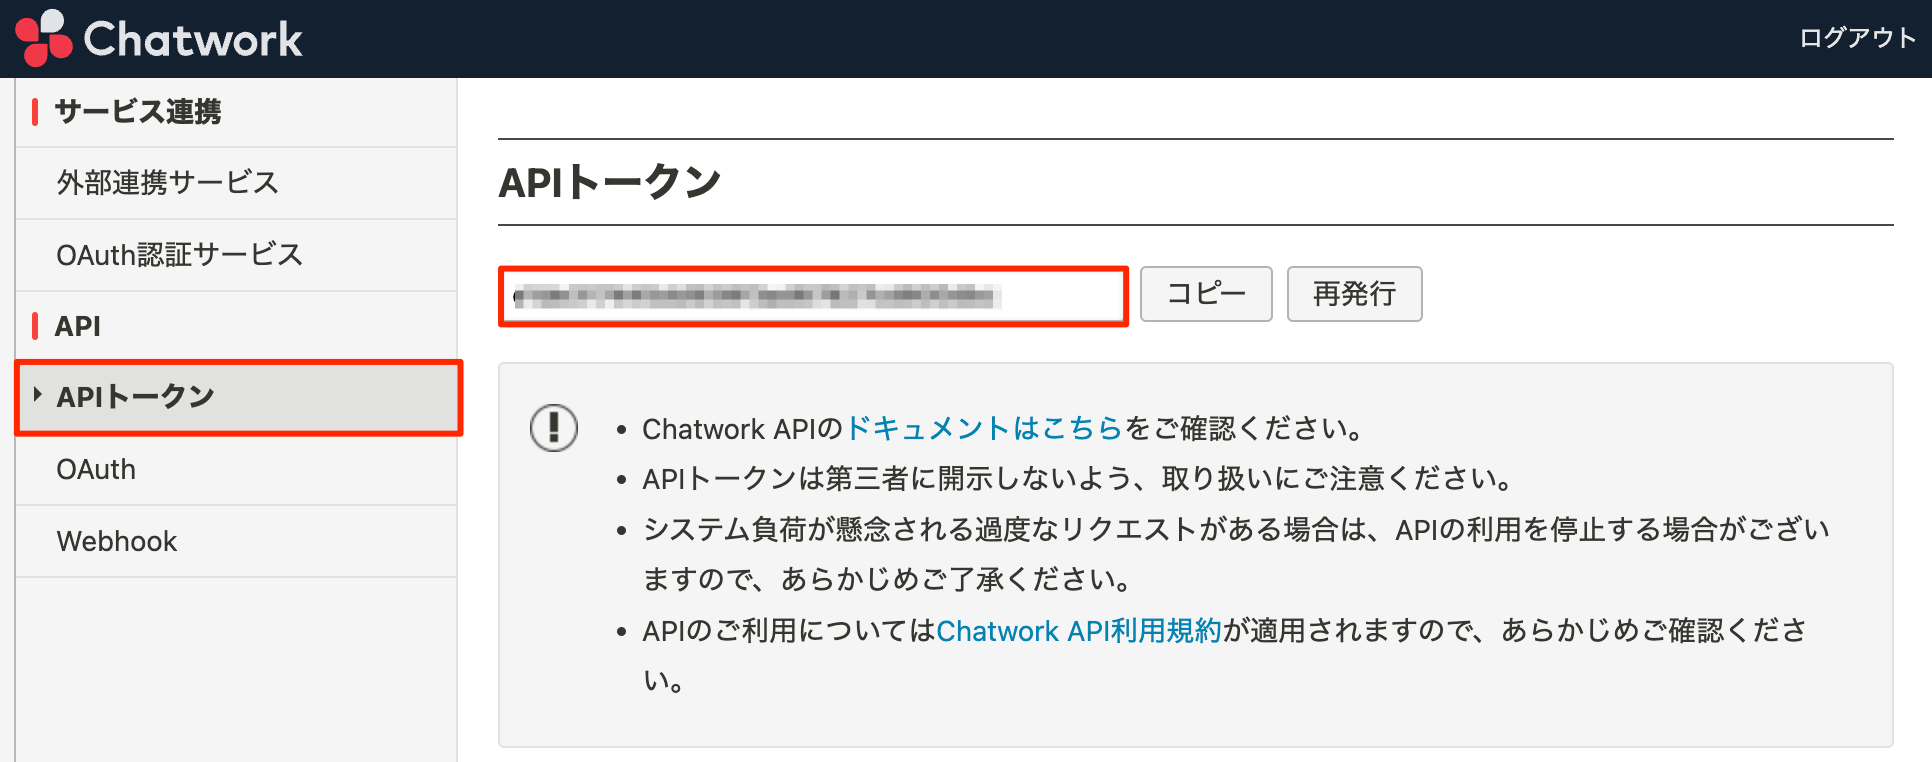The height and width of the screenshot is (762, 1932).
Task: Select APIトークン in sidebar
Action: point(238,397)
